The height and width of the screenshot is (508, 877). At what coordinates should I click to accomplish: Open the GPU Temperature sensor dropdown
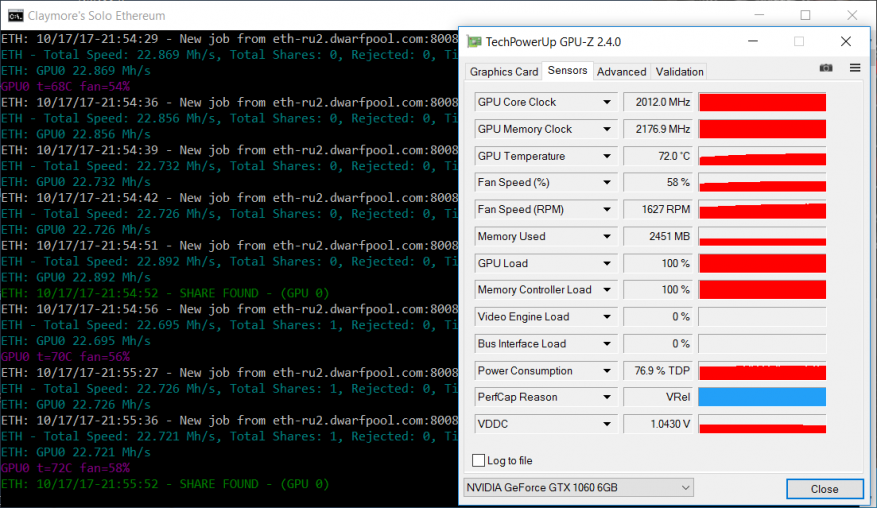pos(607,156)
